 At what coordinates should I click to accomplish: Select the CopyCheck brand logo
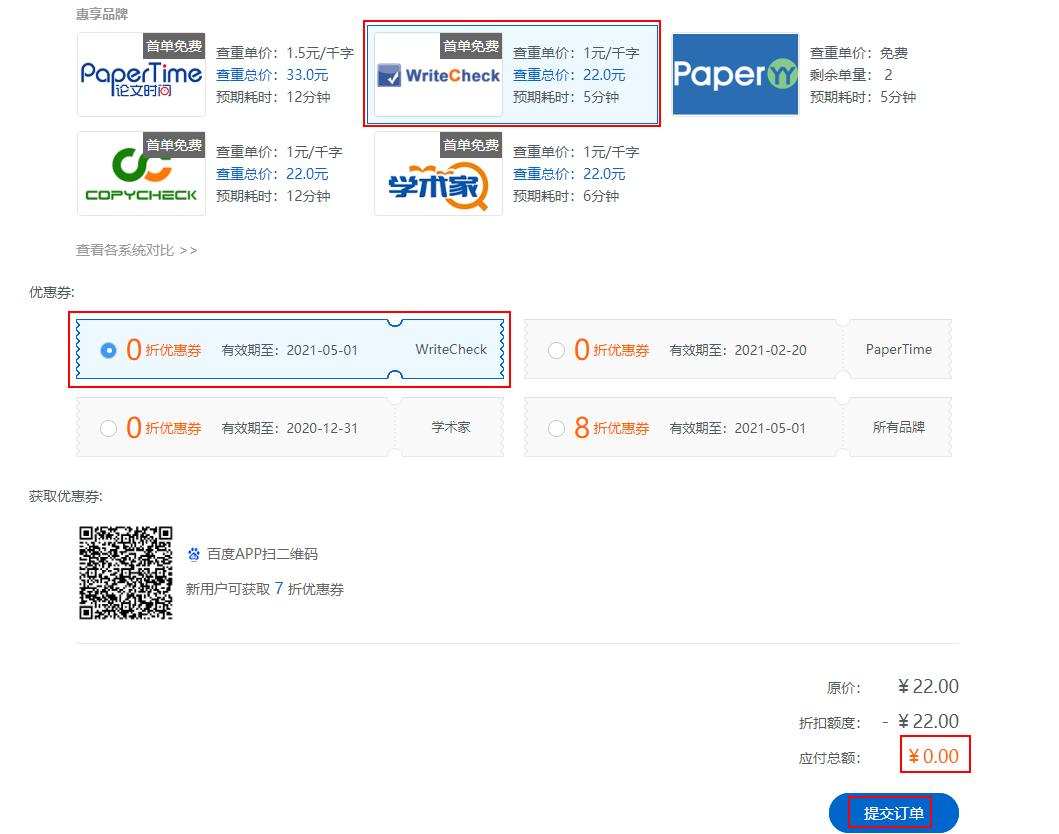[x=141, y=174]
